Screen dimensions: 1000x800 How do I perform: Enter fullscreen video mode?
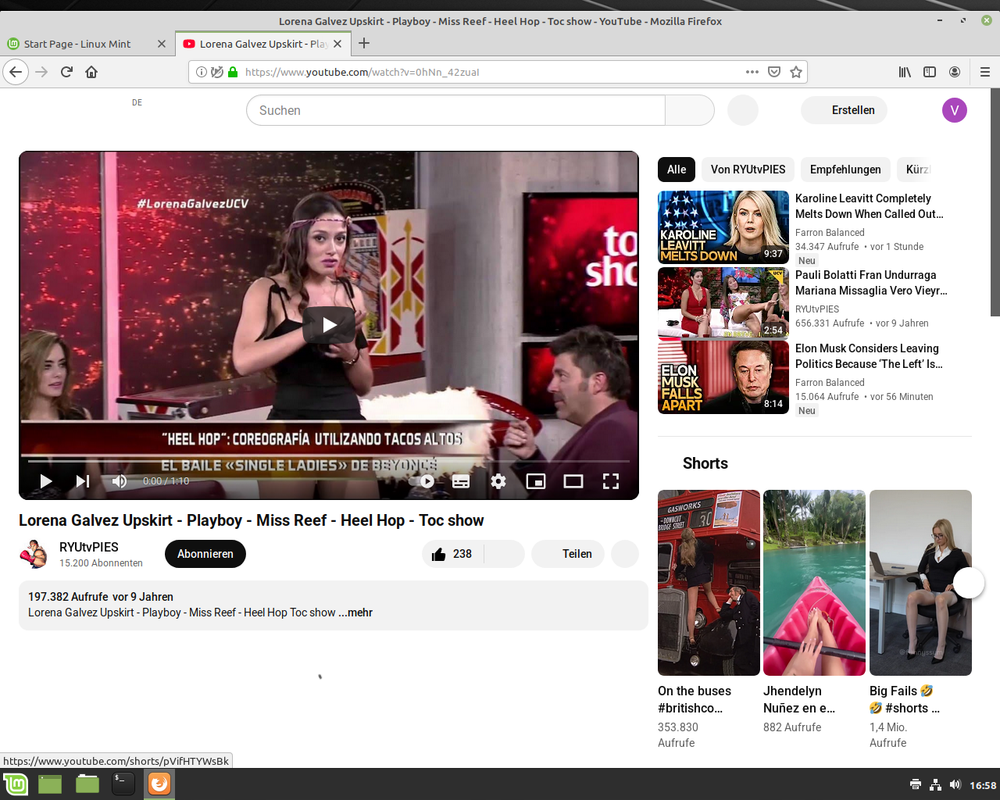610,481
